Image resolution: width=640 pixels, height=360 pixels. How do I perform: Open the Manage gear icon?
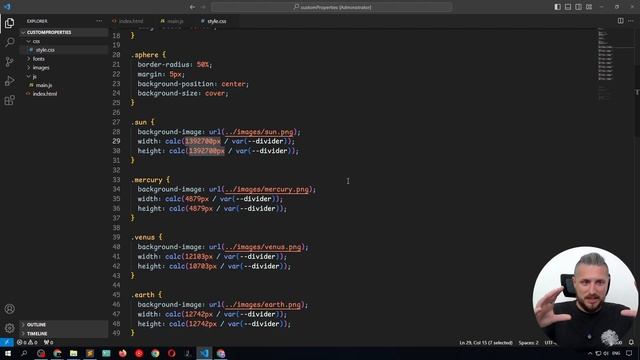pos(9,328)
